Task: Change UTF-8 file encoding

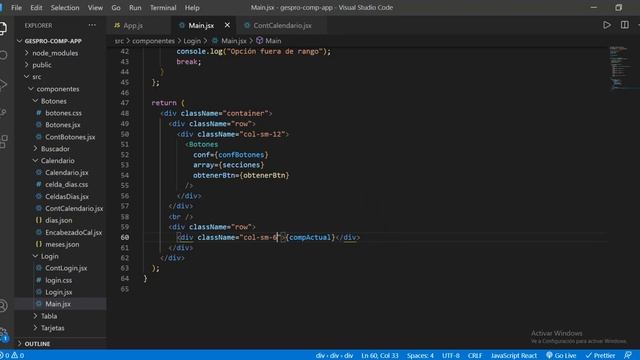Action: pyautogui.click(x=451, y=356)
